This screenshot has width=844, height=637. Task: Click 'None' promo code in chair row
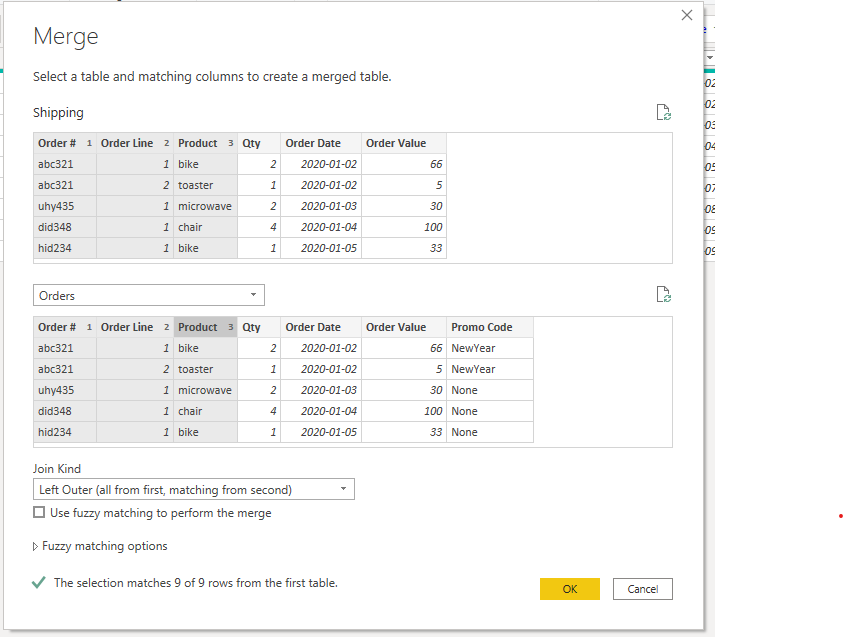(490, 411)
